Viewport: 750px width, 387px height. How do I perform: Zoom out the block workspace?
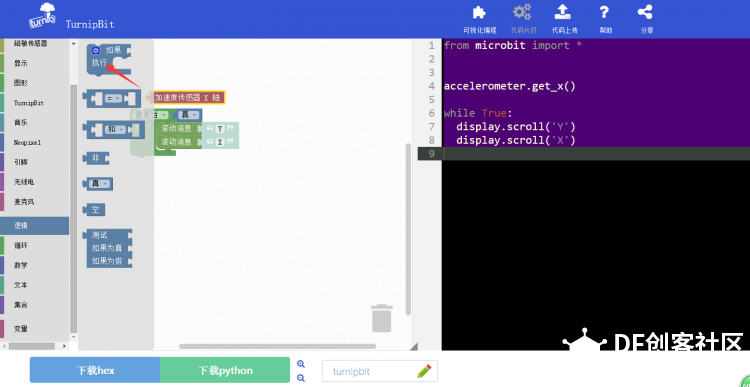pyautogui.click(x=301, y=378)
